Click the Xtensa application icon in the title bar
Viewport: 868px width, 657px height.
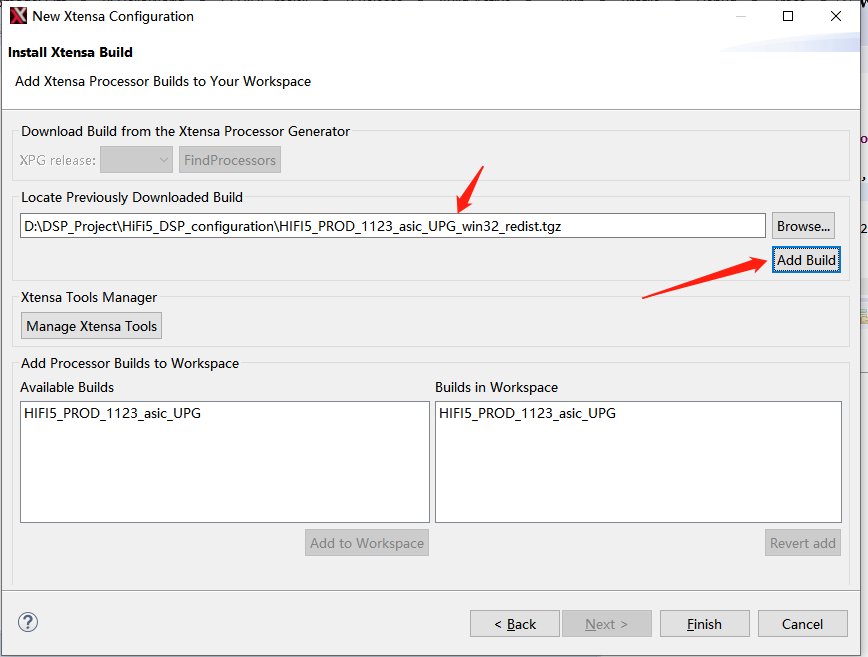(x=18, y=16)
